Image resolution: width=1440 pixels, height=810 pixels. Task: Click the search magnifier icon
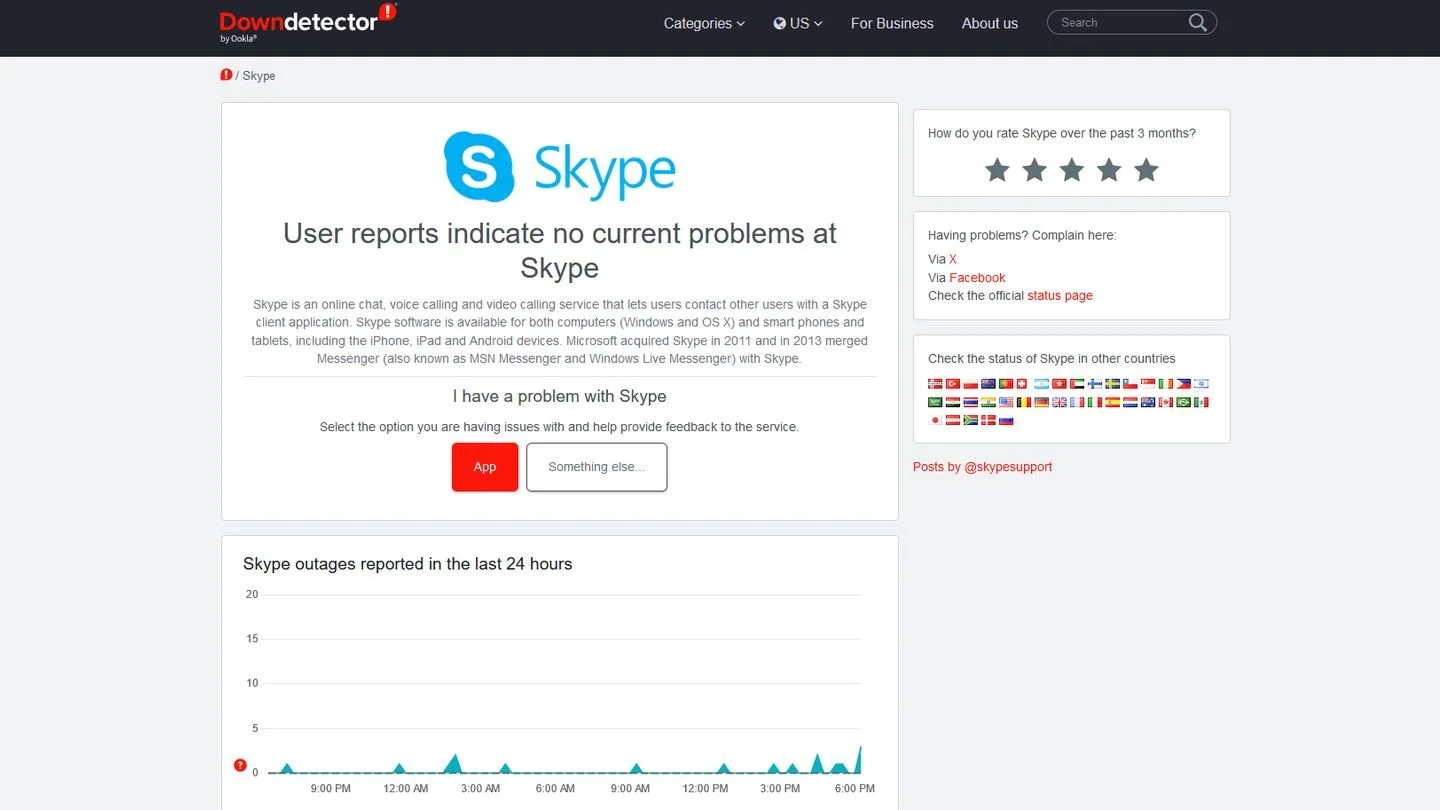[1197, 23]
